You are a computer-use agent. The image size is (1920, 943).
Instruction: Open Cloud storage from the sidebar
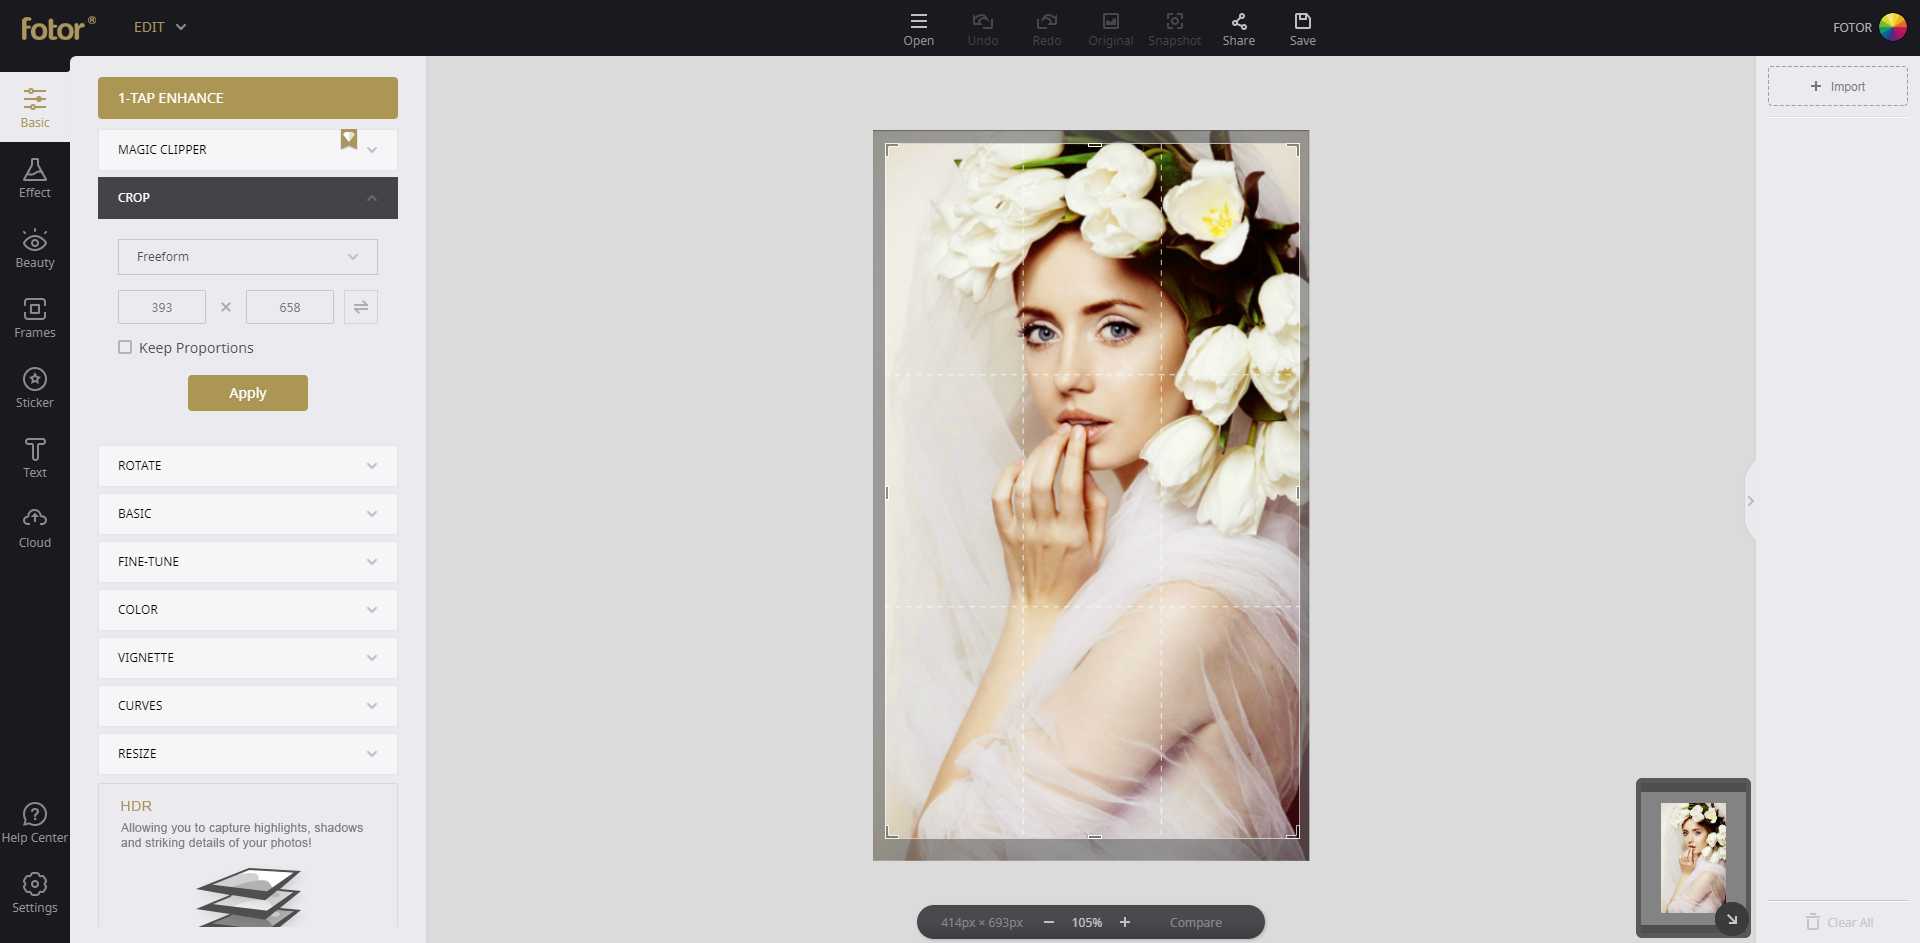point(35,527)
